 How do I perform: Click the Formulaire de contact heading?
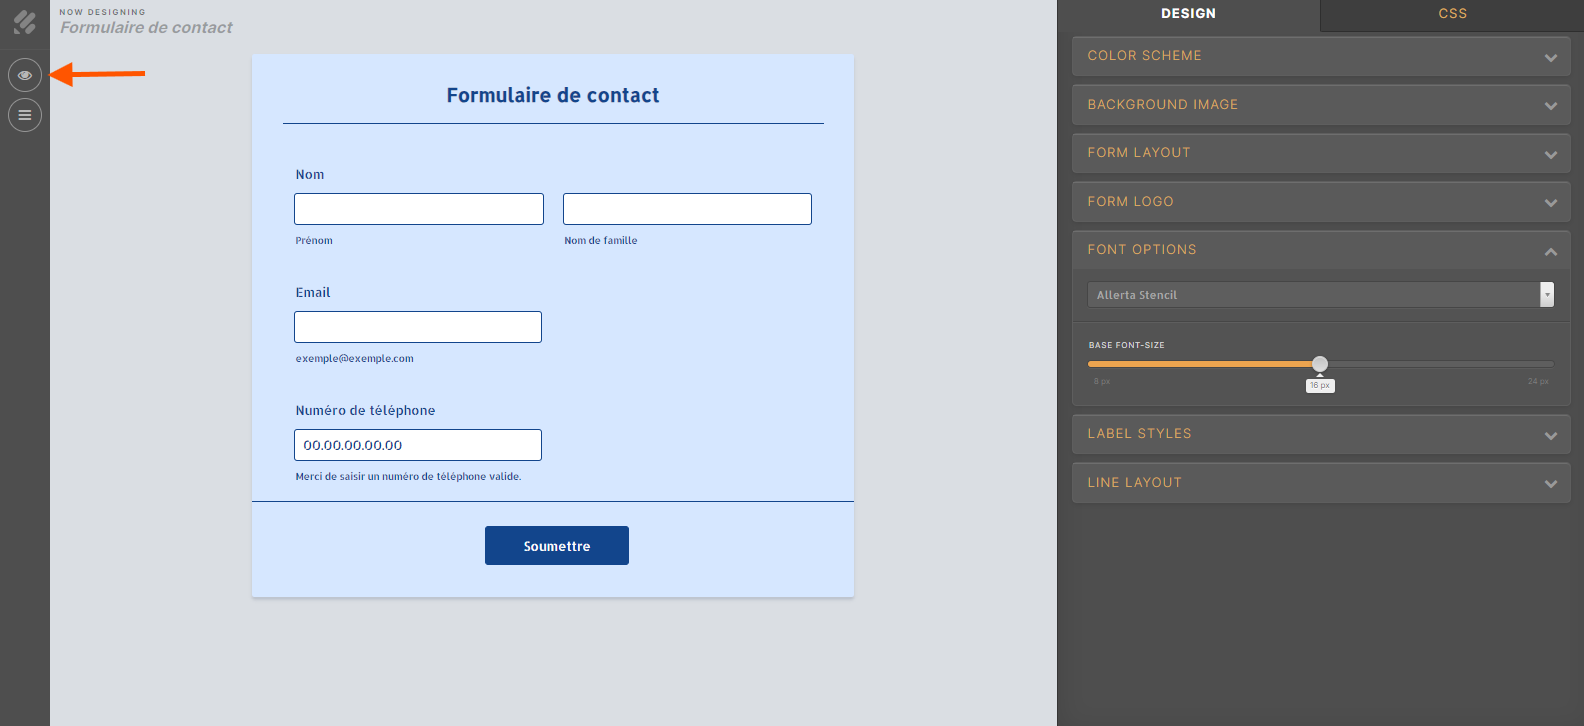(x=553, y=96)
